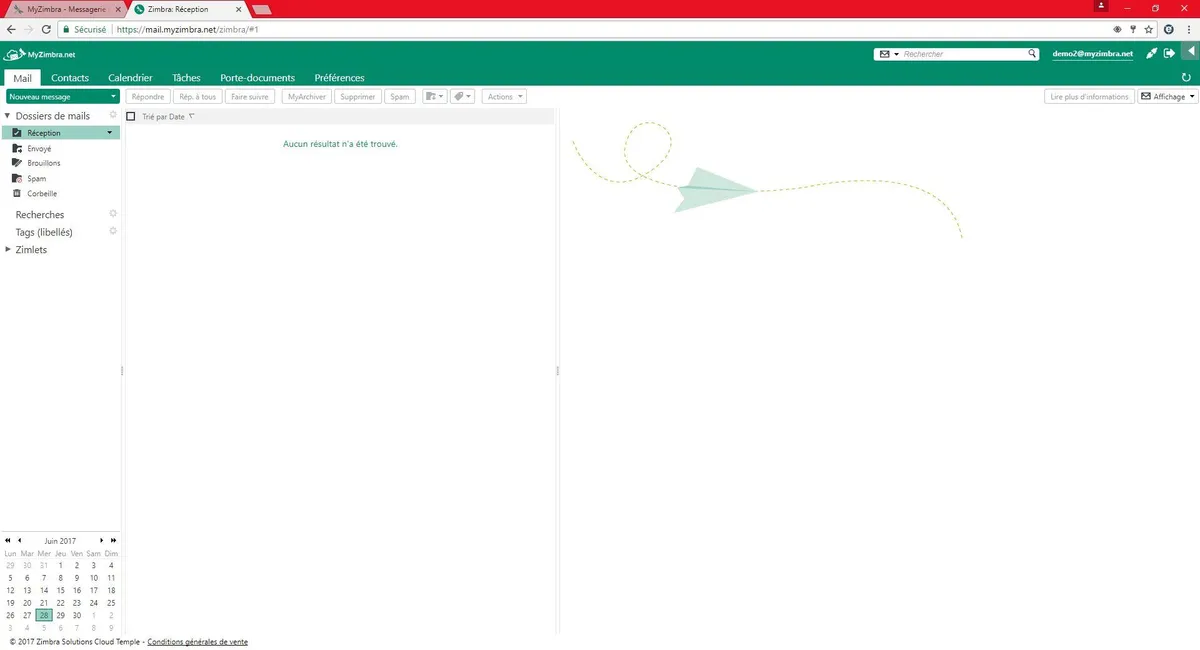The height and width of the screenshot is (650, 1200).
Task: Open Conditions générales de vente link
Action: pyautogui.click(x=197, y=642)
